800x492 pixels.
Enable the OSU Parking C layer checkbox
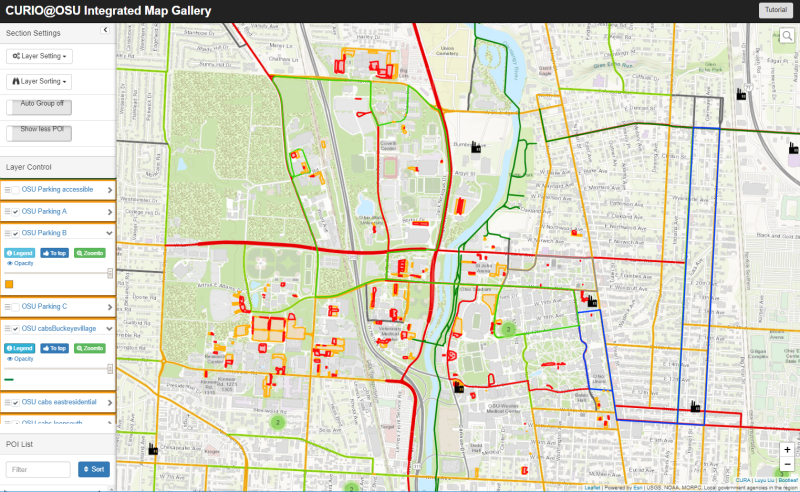[x=16, y=307]
